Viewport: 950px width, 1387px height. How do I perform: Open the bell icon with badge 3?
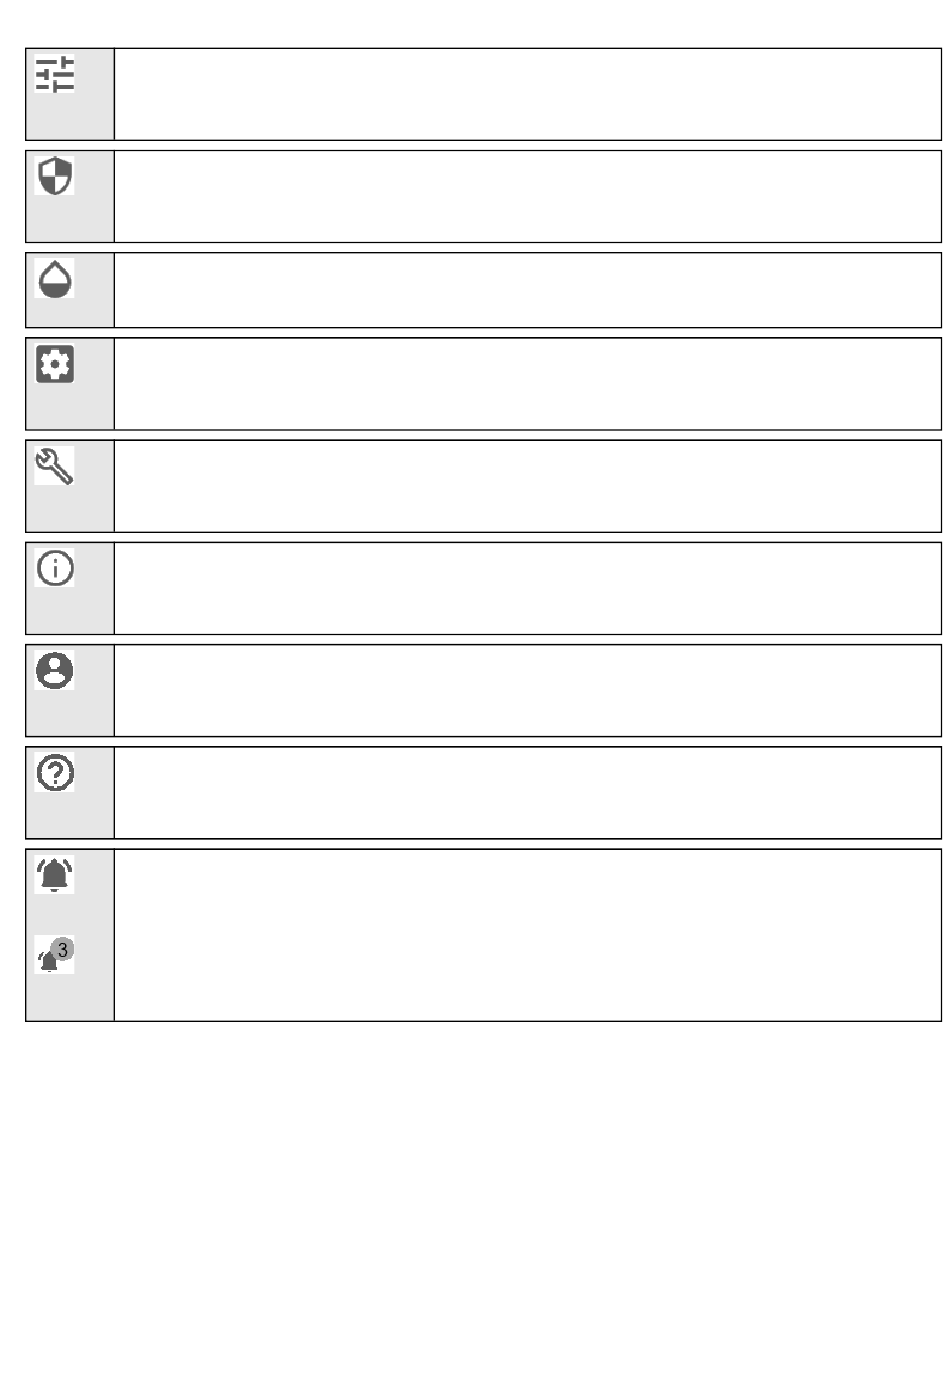tap(55, 955)
